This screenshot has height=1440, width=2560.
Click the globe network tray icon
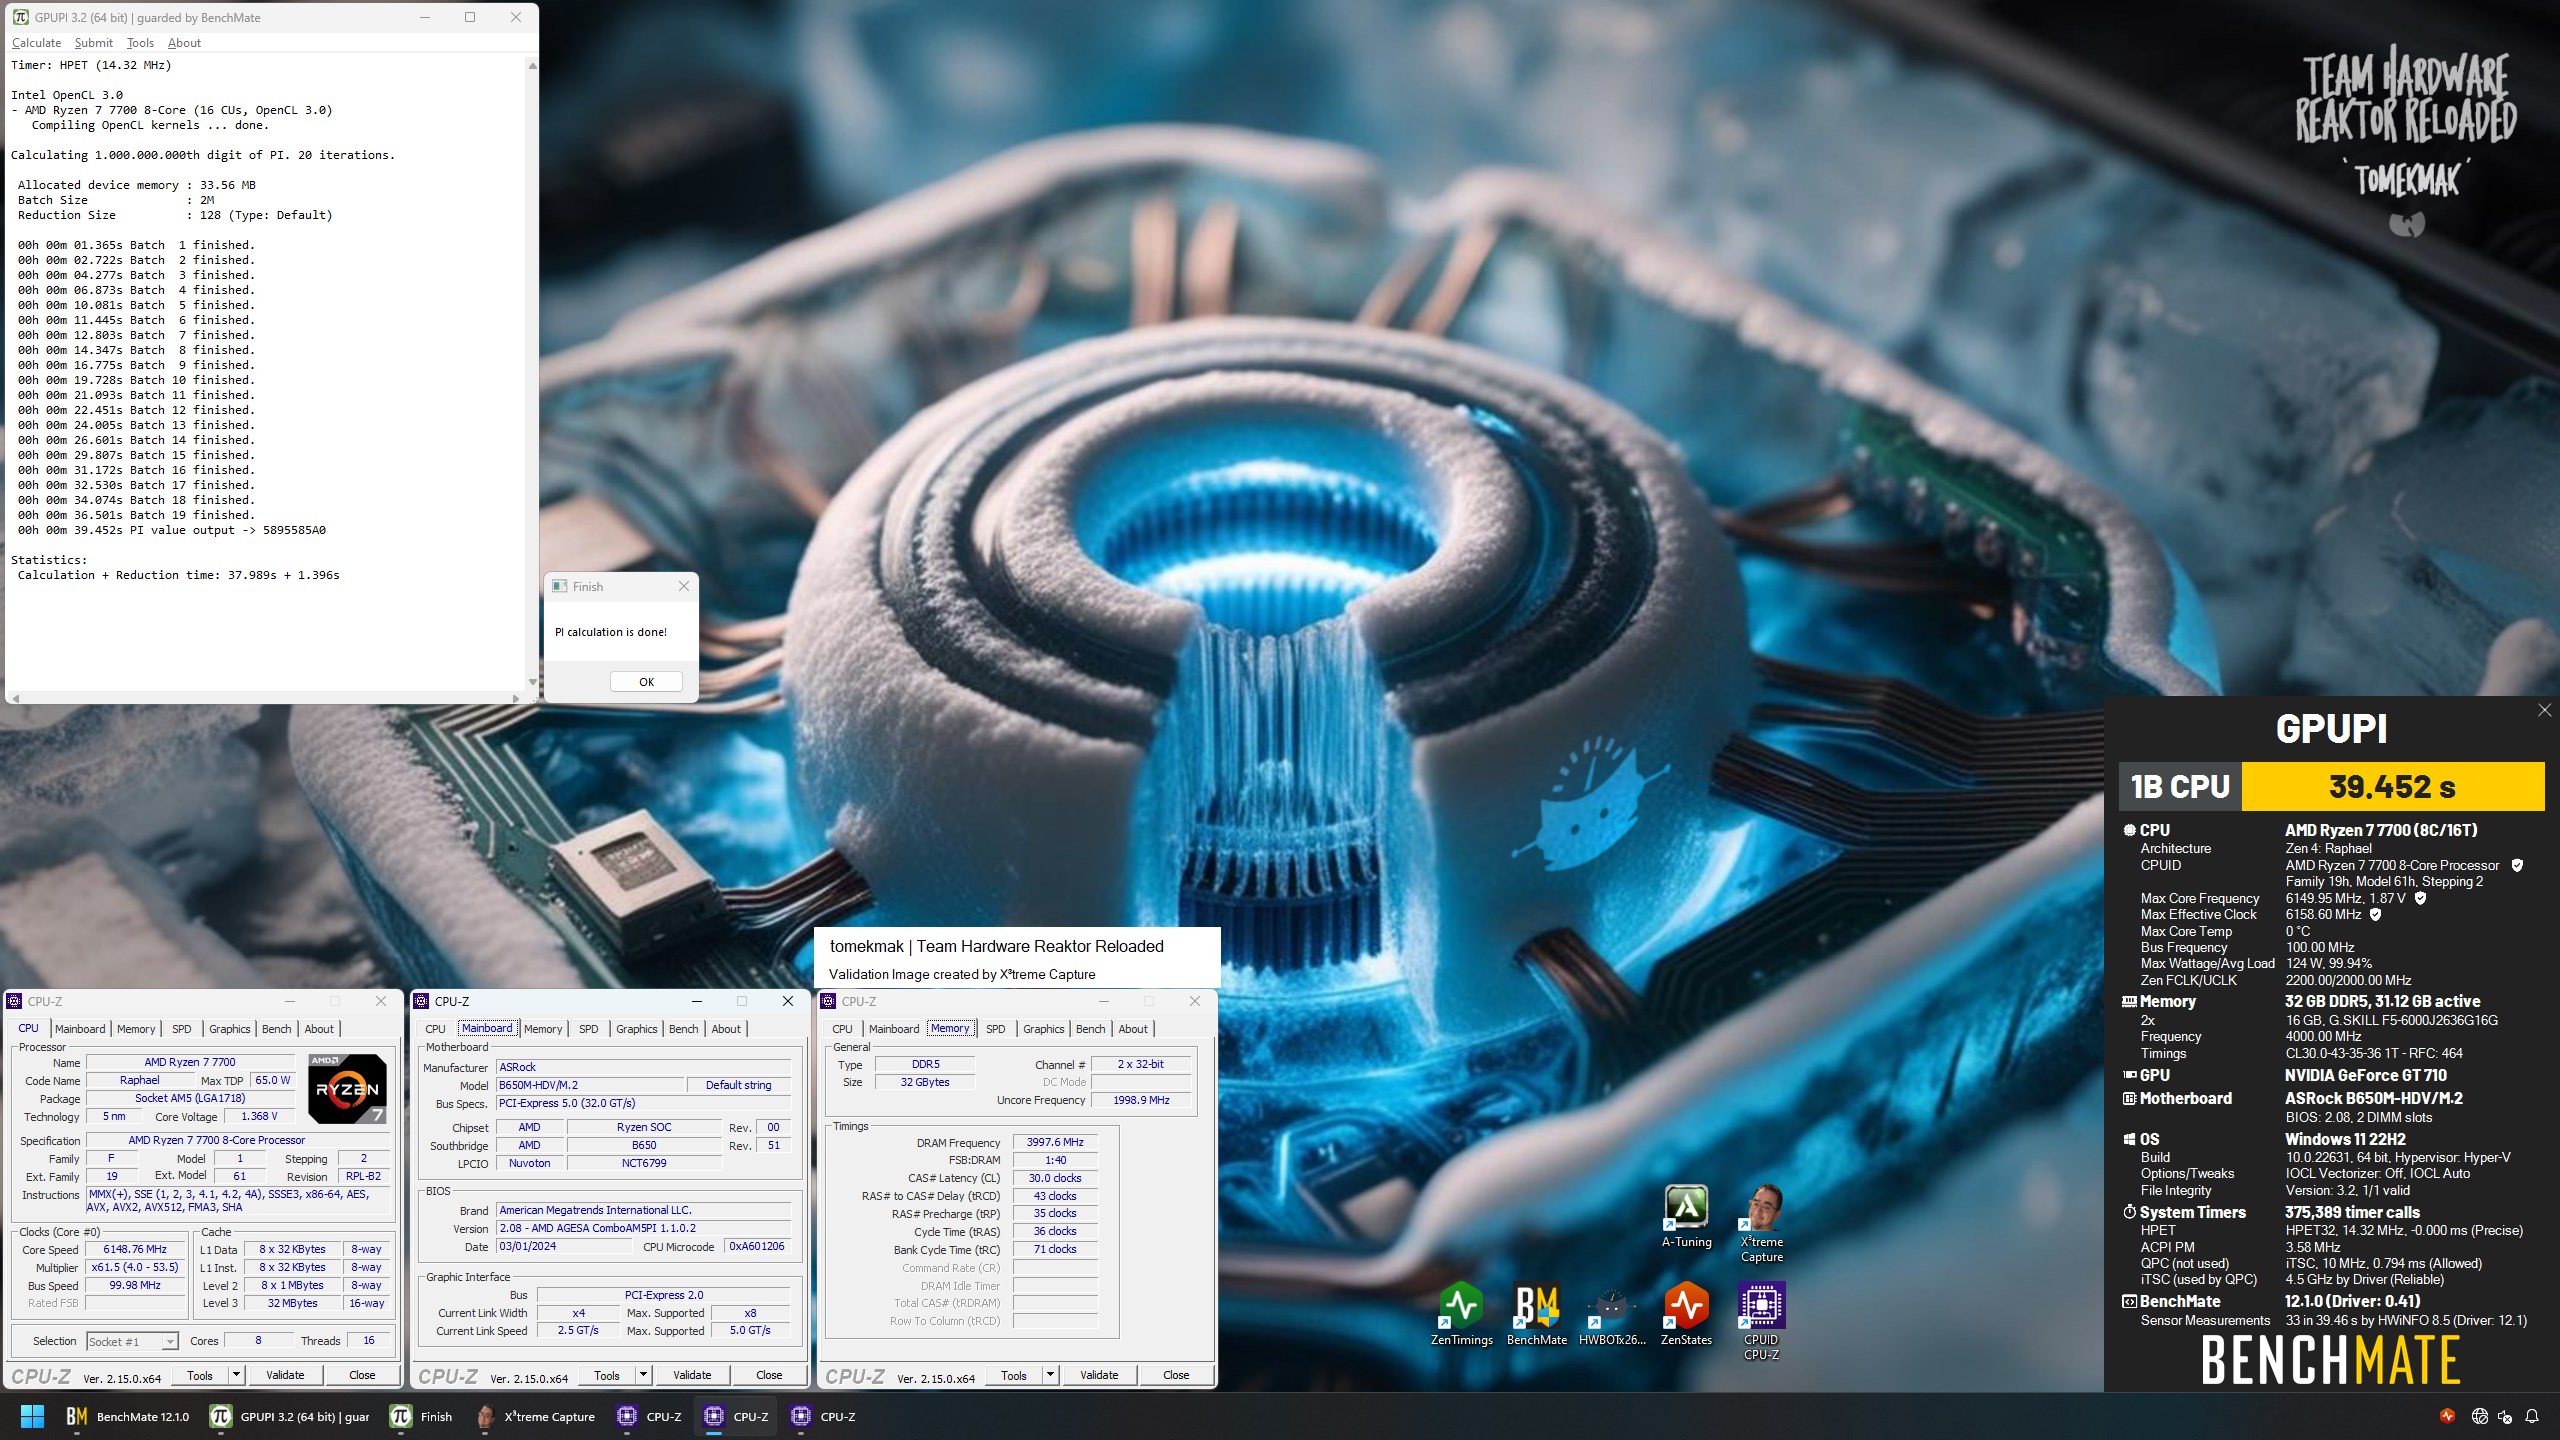(x=2479, y=1416)
